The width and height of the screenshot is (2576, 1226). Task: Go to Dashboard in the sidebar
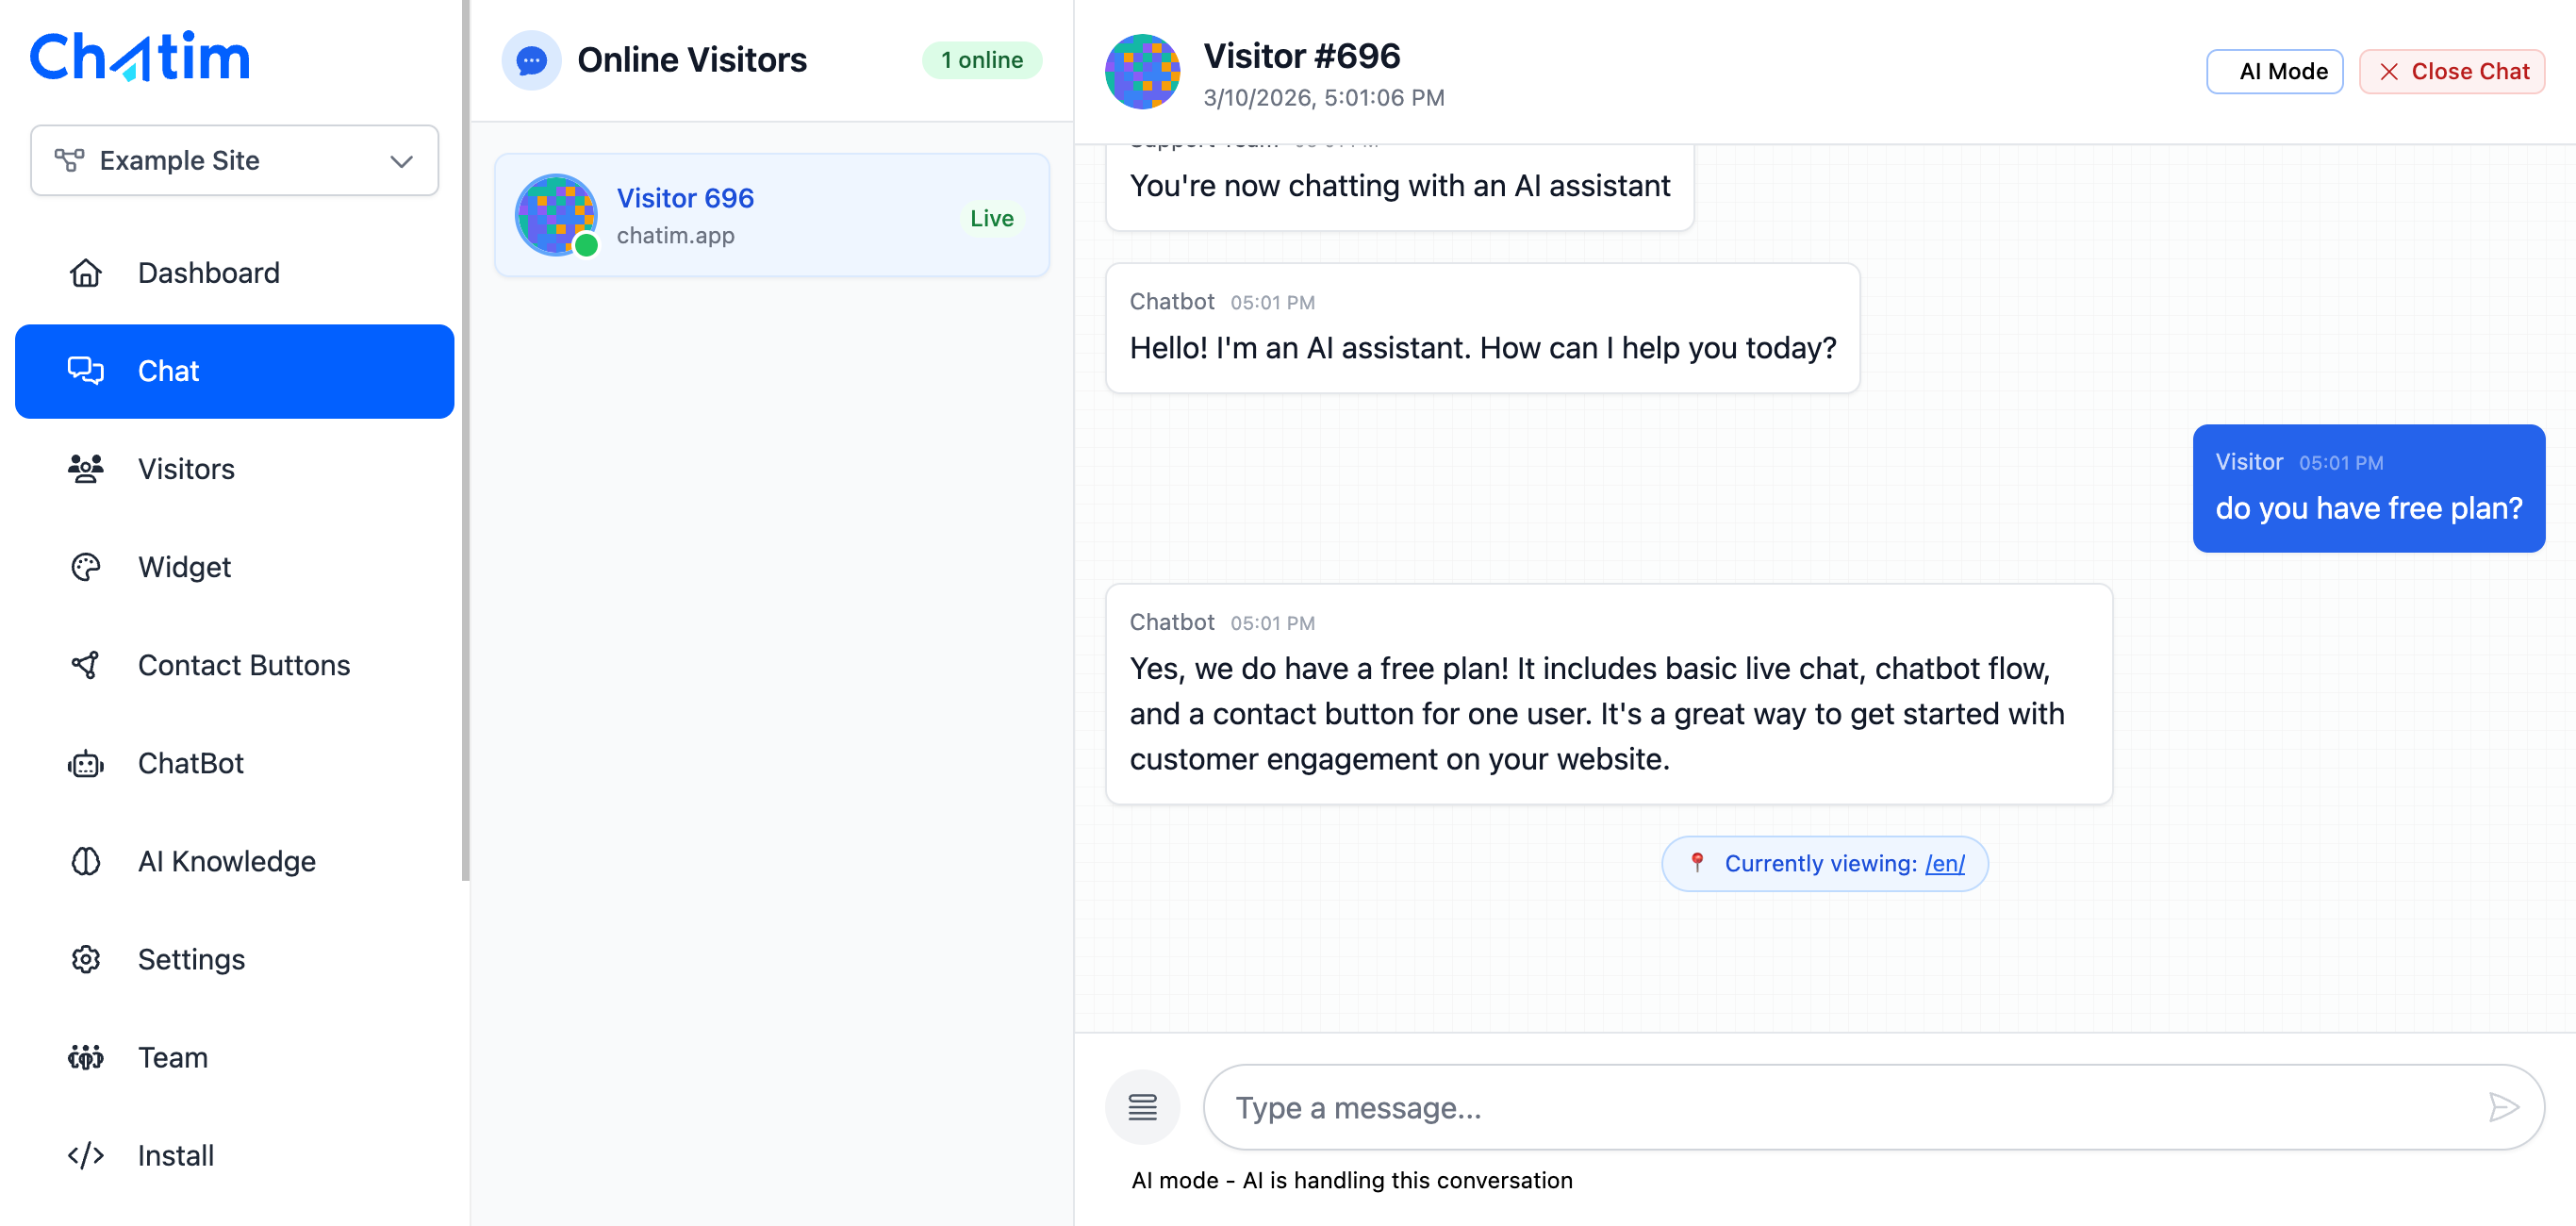coord(234,273)
